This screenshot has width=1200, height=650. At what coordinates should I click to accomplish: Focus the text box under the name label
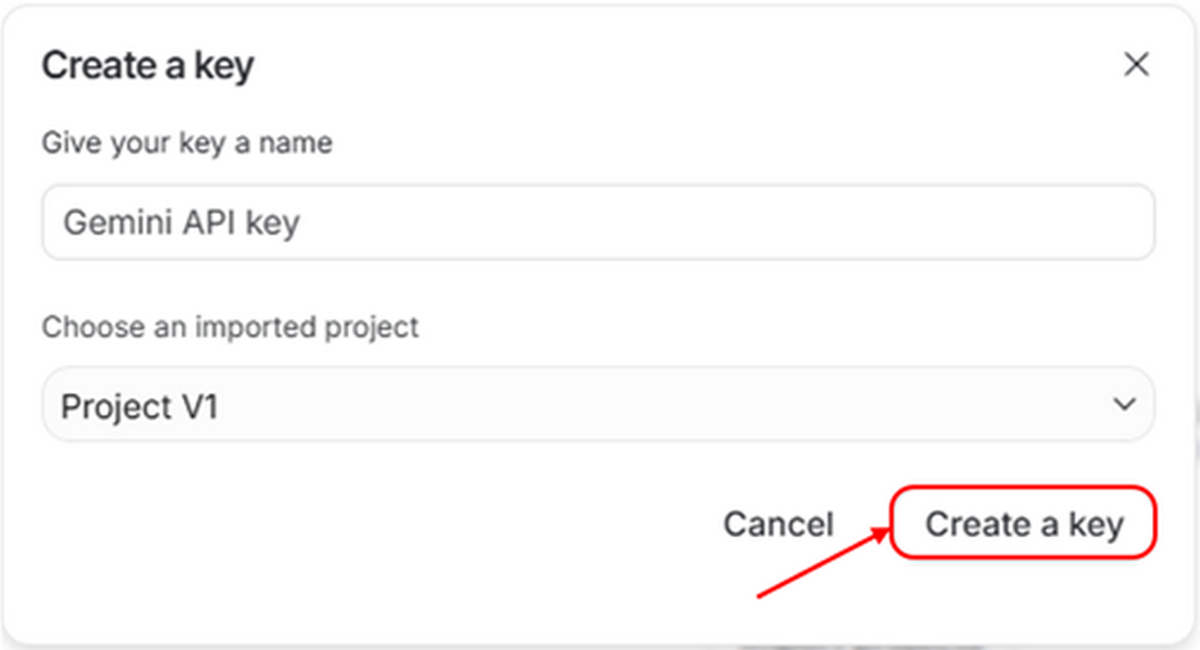(598, 222)
